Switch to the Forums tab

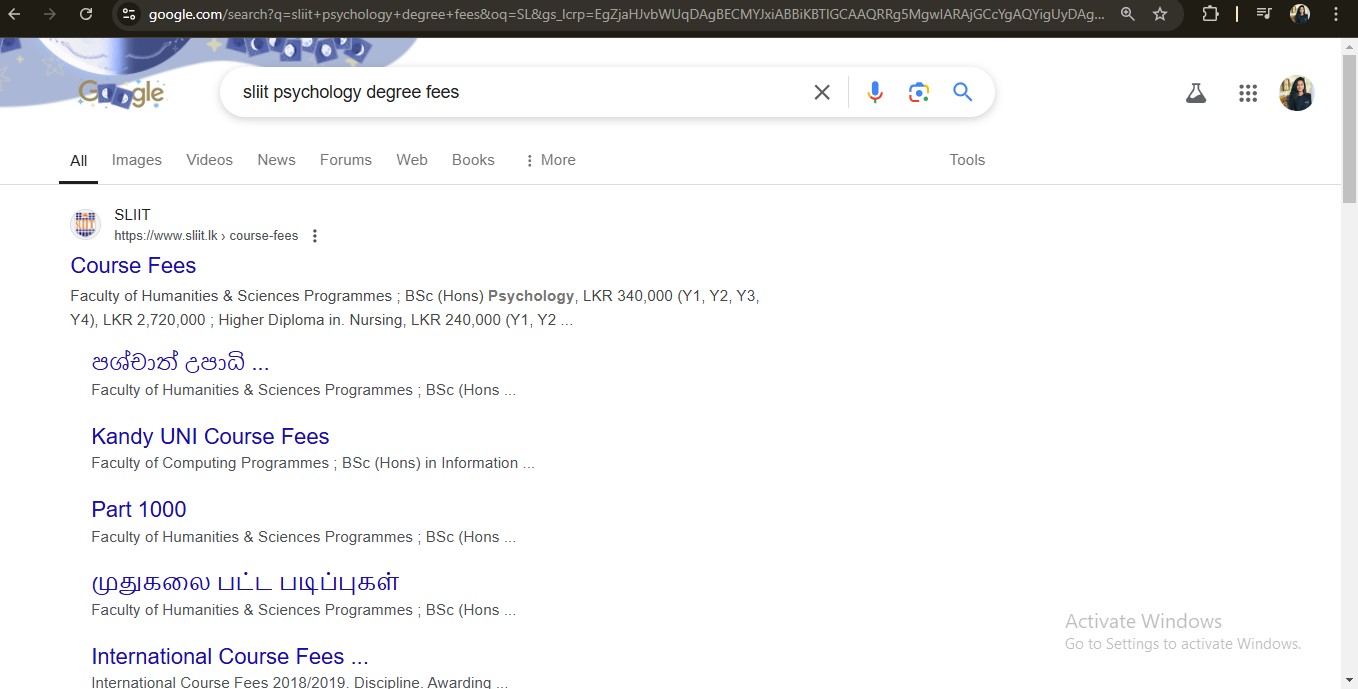tap(346, 160)
